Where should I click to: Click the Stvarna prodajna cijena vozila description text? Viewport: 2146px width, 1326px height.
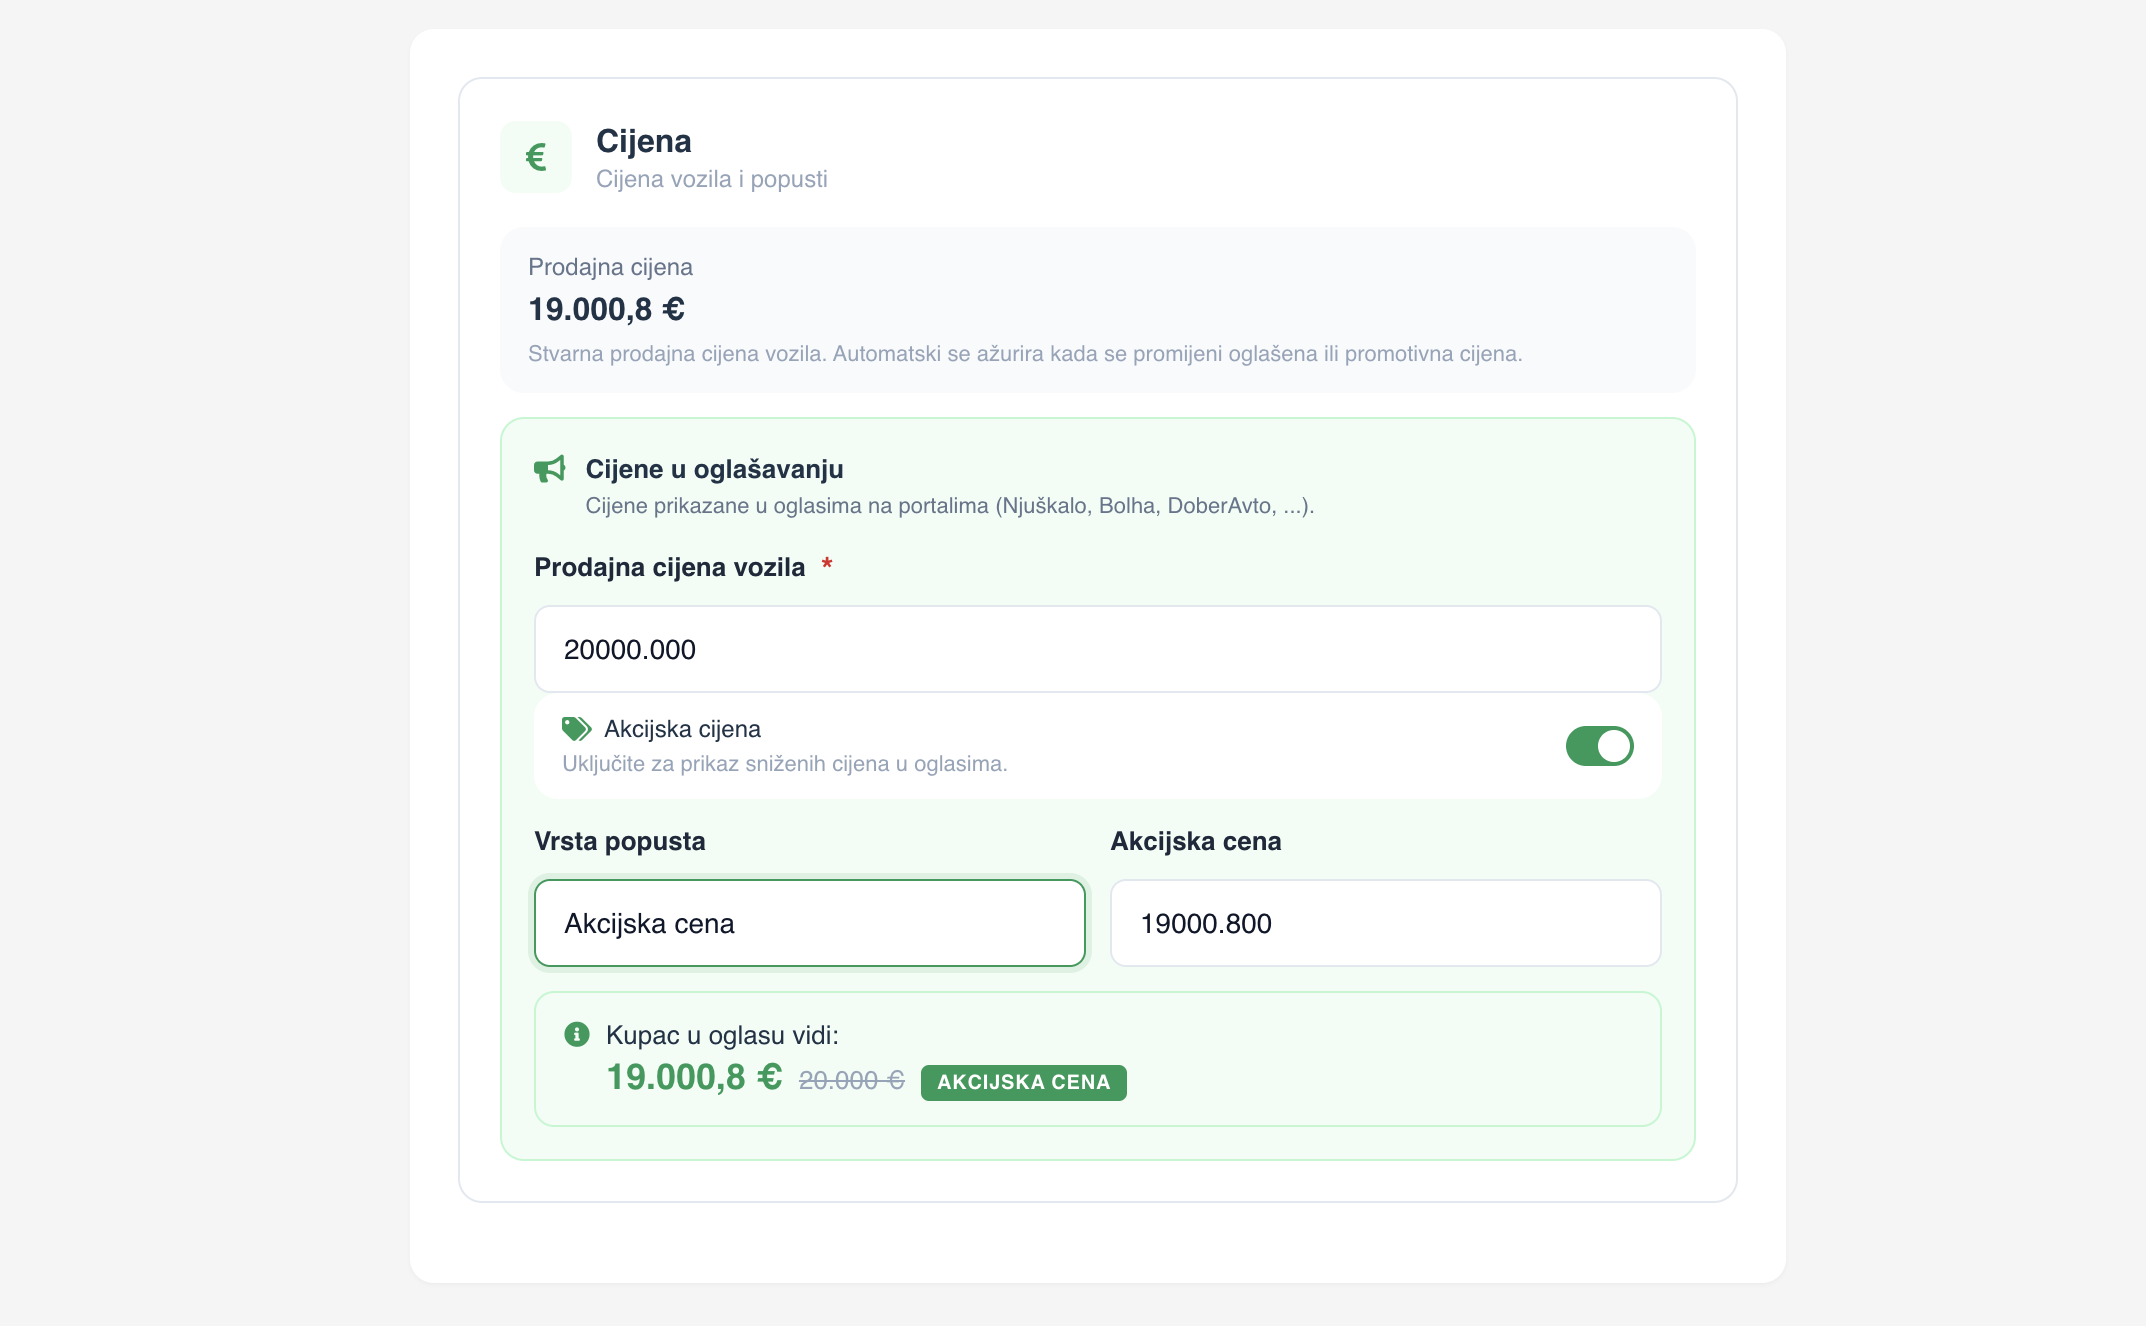[x=1025, y=354]
